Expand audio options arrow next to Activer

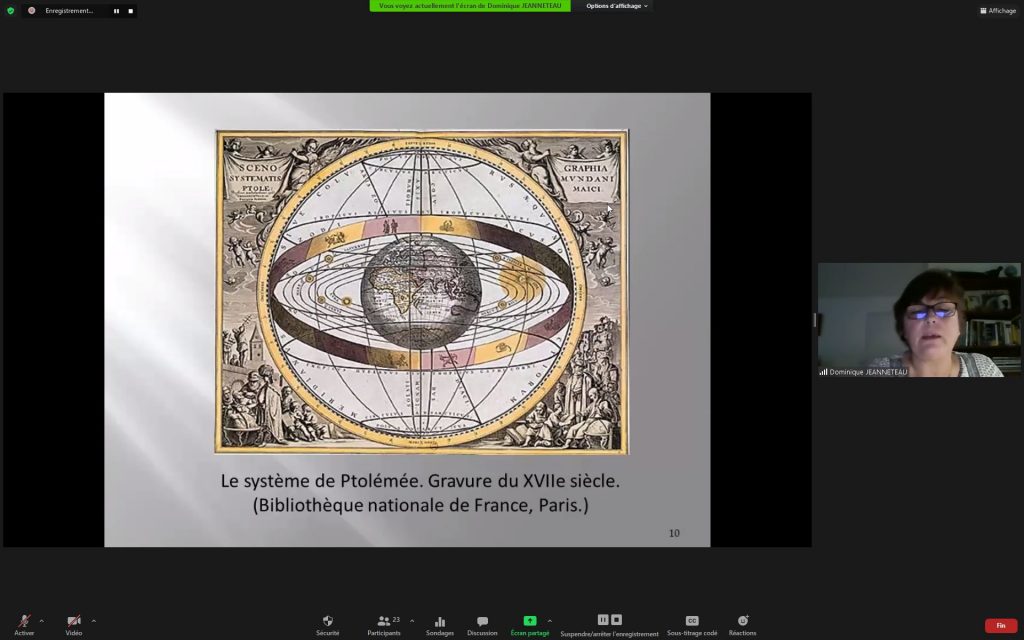(42, 621)
